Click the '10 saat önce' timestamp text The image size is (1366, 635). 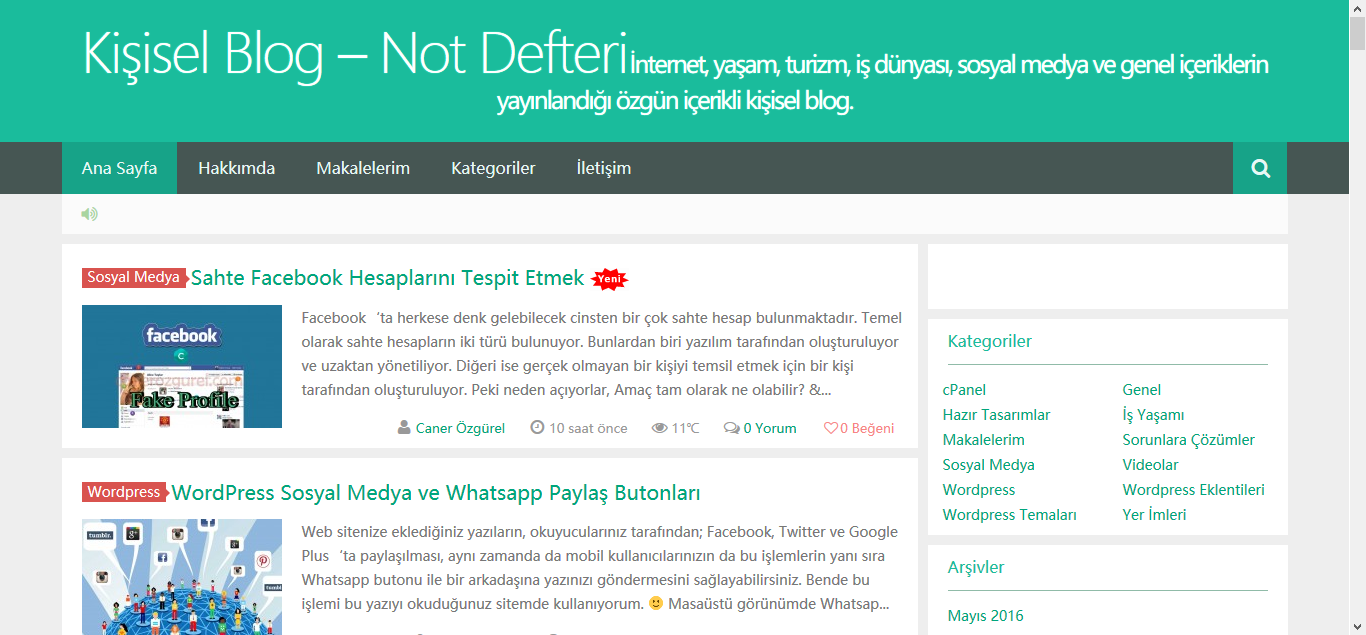[x=589, y=428]
